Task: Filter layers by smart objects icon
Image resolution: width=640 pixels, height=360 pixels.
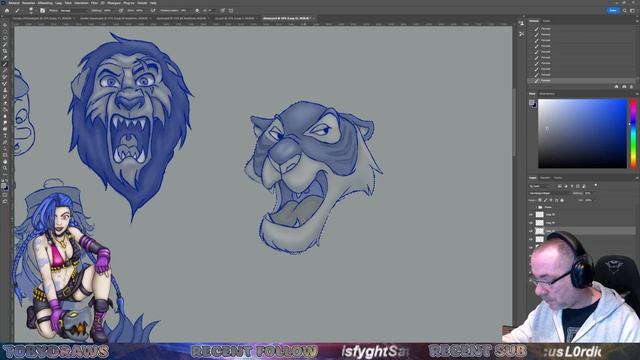Action: tap(584, 186)
